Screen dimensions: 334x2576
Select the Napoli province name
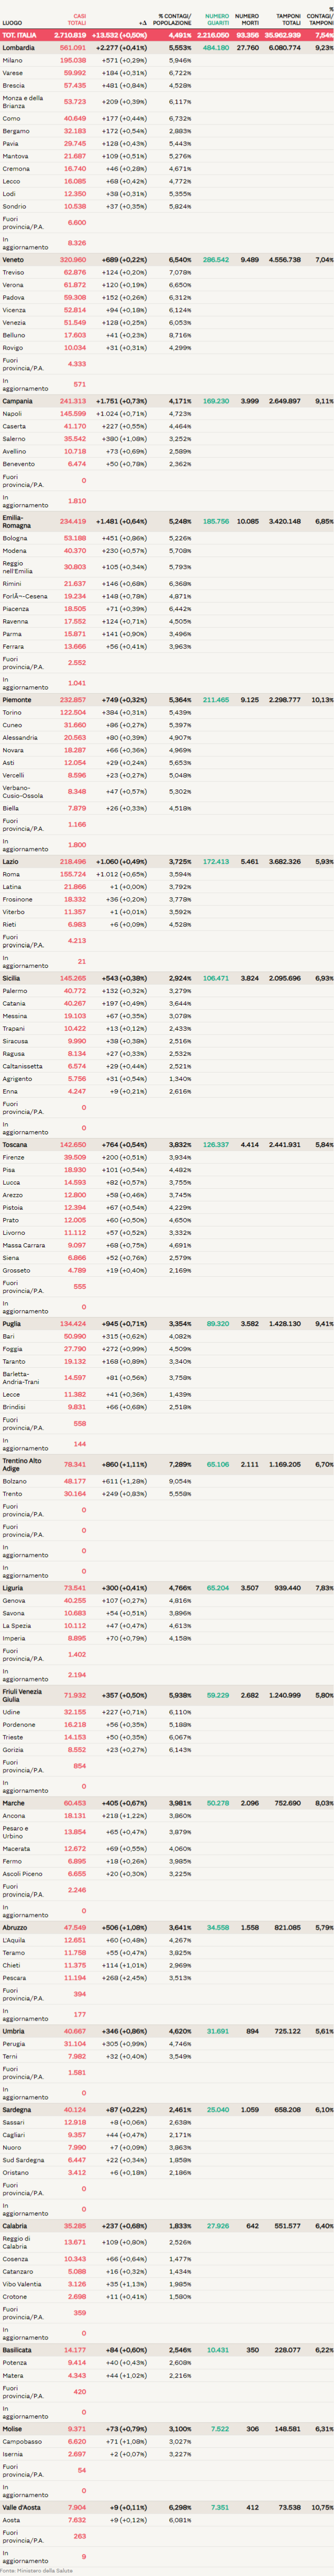click(x=12, y=414)
